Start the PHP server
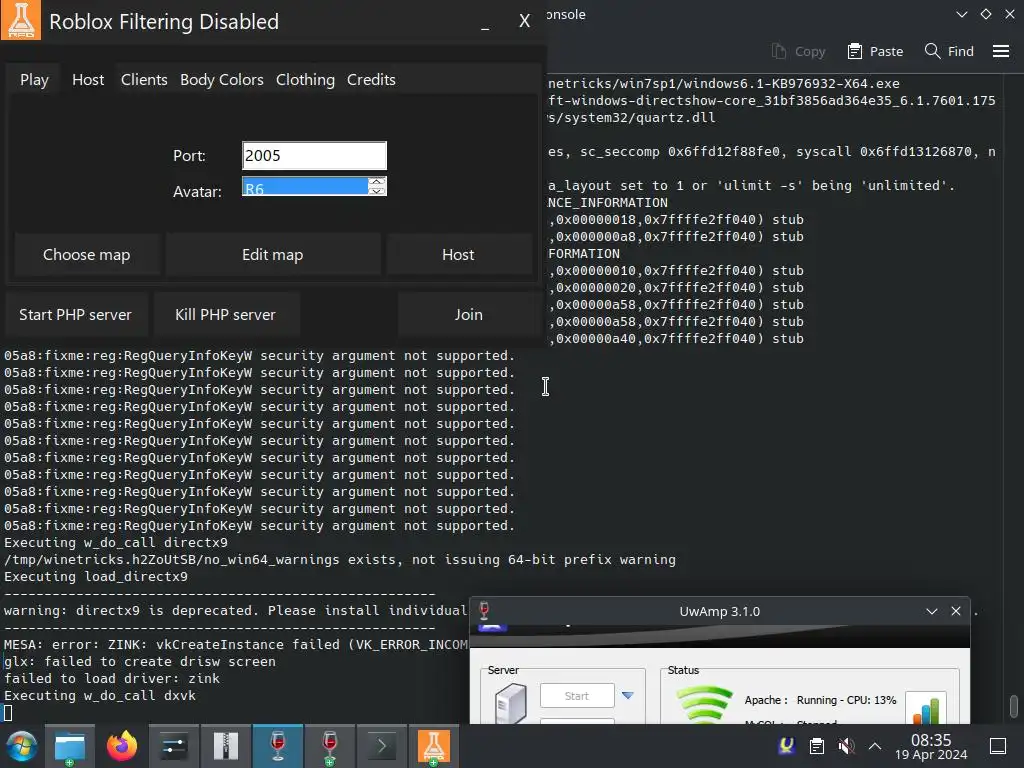1024x768 pixels. coord(75,315)
